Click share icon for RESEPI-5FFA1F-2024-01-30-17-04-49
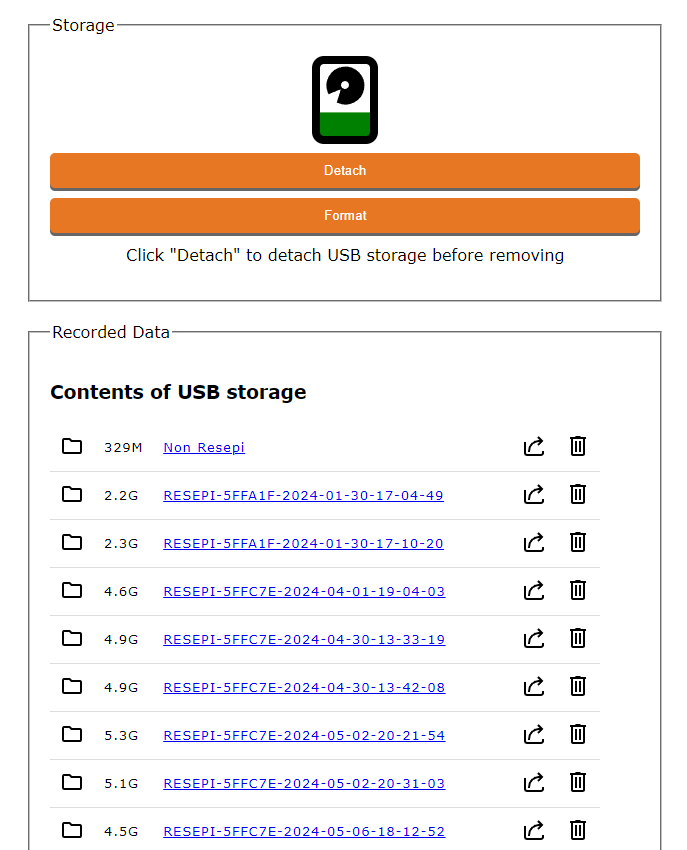 tap(534, 494)
